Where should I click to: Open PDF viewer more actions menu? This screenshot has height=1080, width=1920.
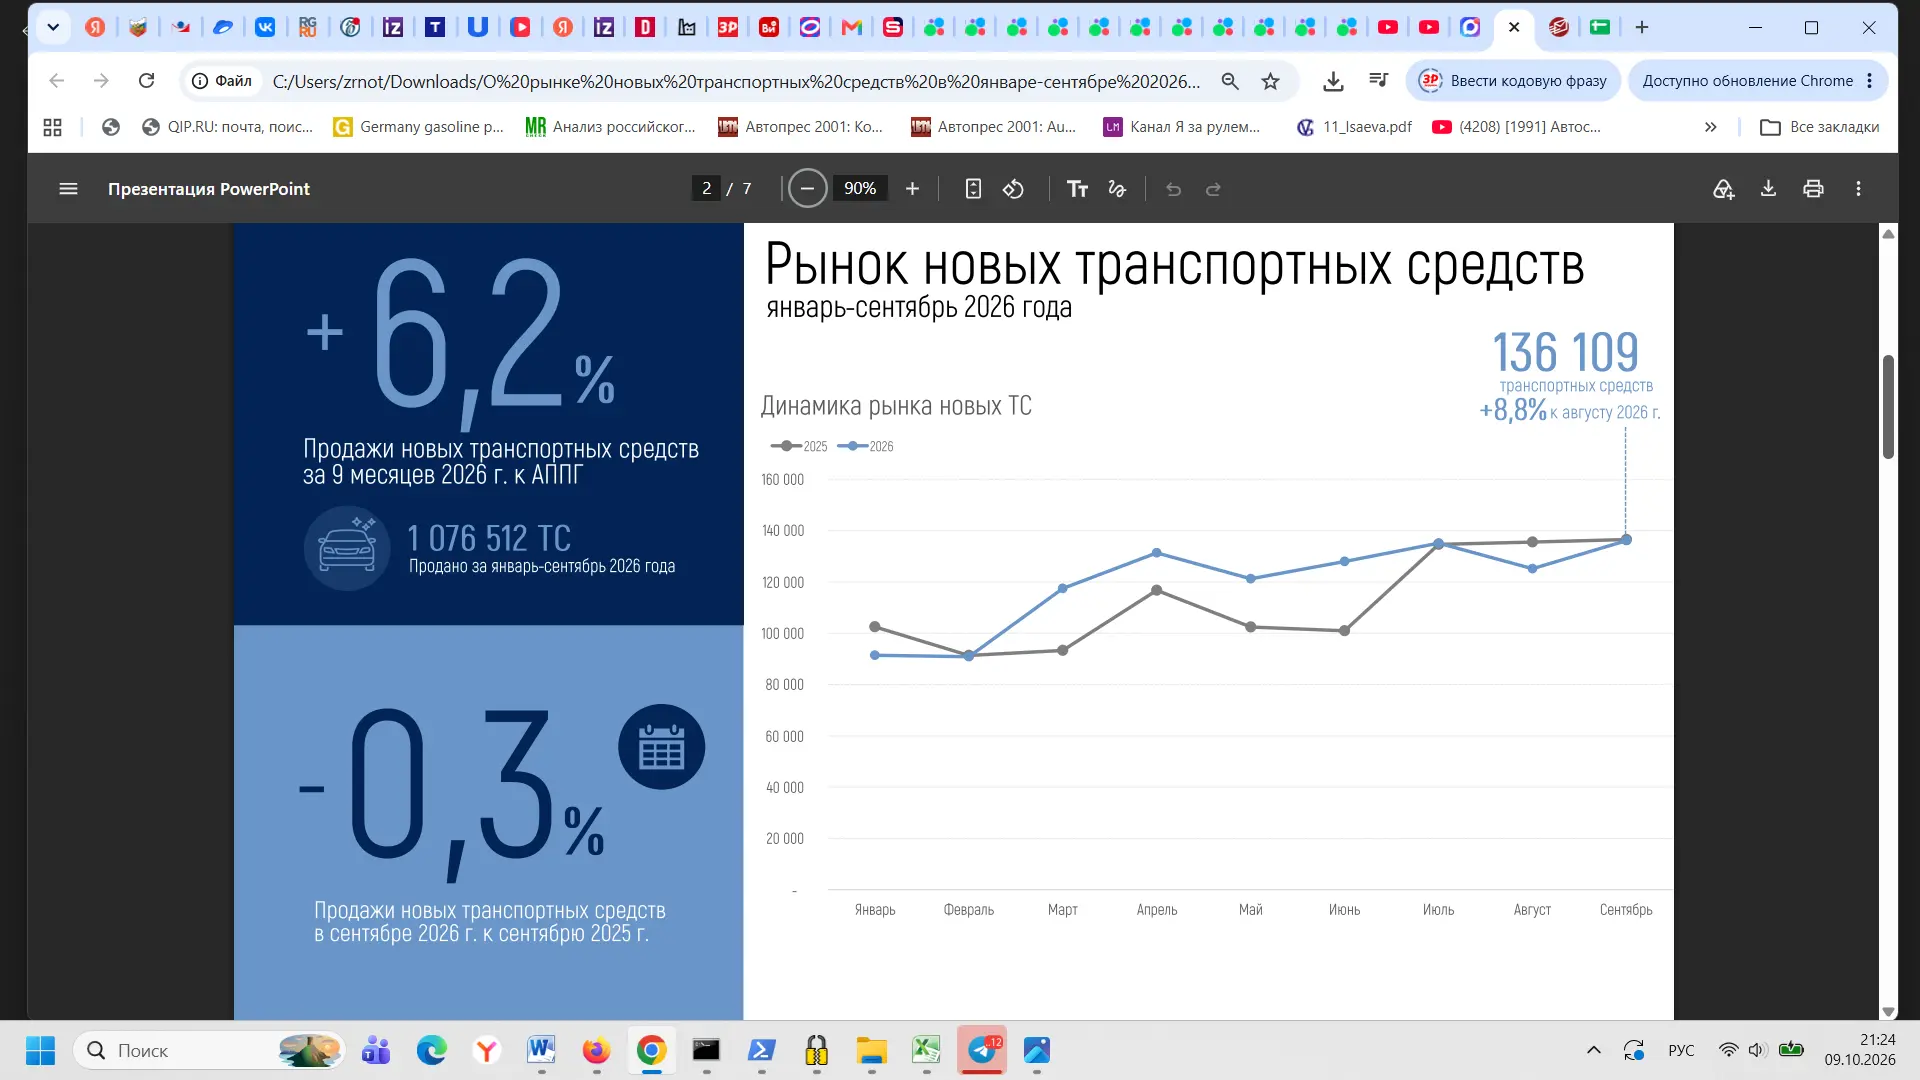[1859, 189]
